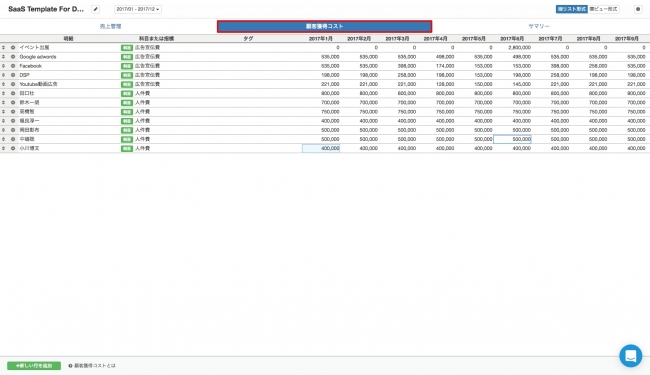Screen dimensions: 650x375
Task: Open the 顧客獲得コストとは help link
Action: coord(92,365)
